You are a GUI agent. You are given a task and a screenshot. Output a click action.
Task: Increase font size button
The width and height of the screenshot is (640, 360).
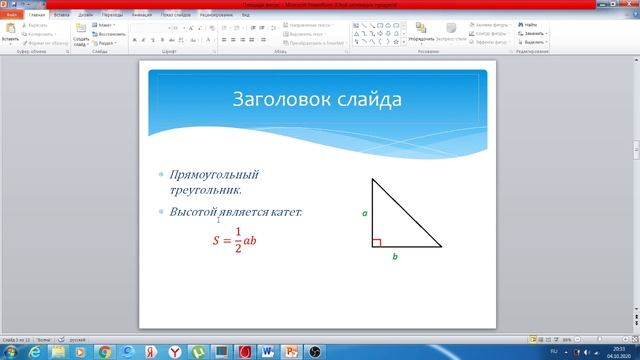[x=191, y=28]
